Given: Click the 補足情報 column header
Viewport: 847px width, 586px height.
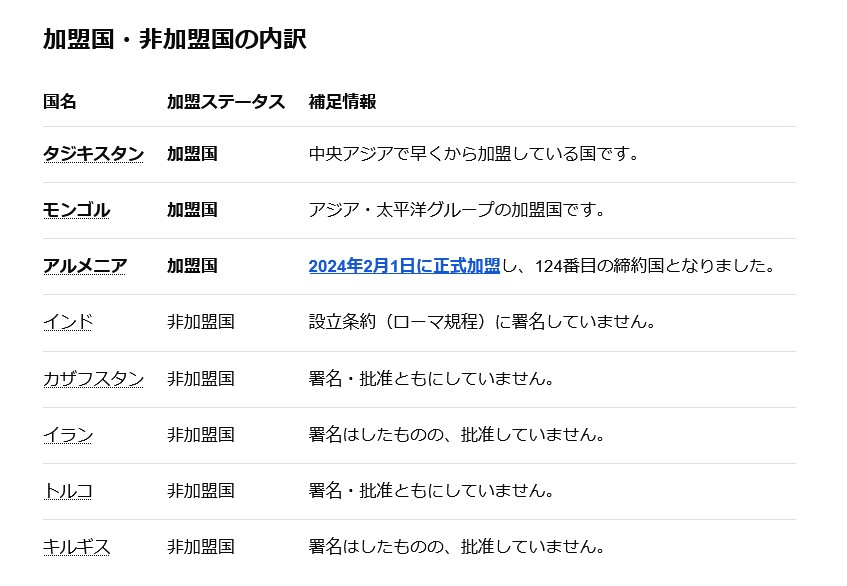Looking at the screenshot, I should point(342,102).
